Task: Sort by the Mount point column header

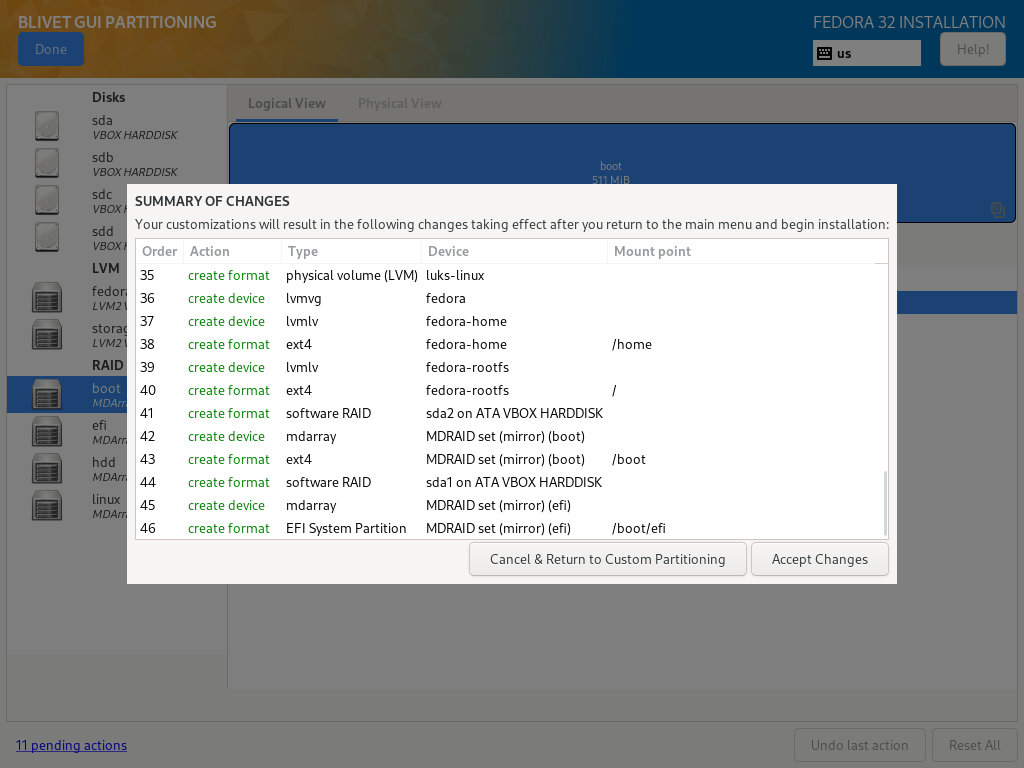Action: point(652,251)
